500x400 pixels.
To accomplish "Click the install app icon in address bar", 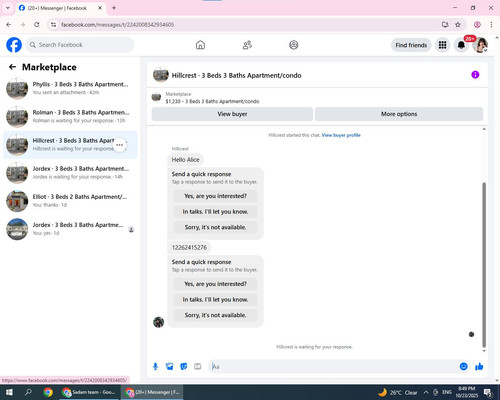I will (x=445, y=25).
